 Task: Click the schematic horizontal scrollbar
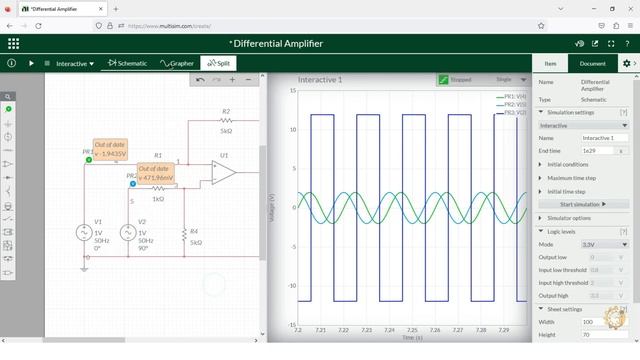click(x=83, y=340)
